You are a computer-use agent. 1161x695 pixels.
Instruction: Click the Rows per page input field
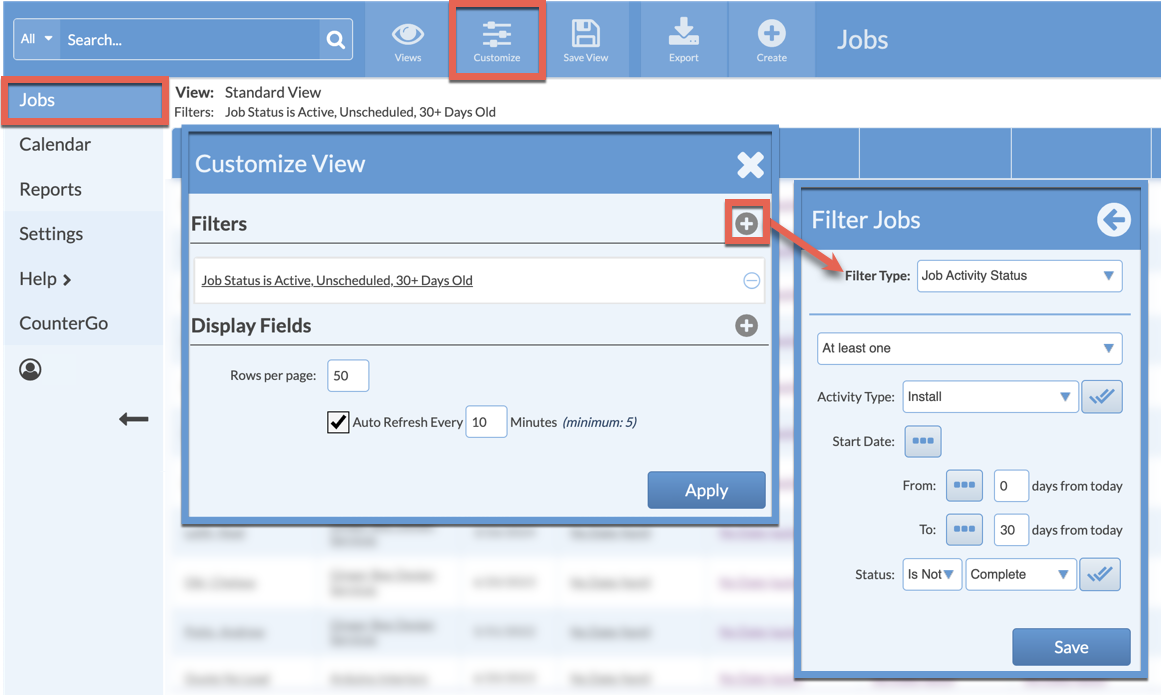[x=347, y=375]
